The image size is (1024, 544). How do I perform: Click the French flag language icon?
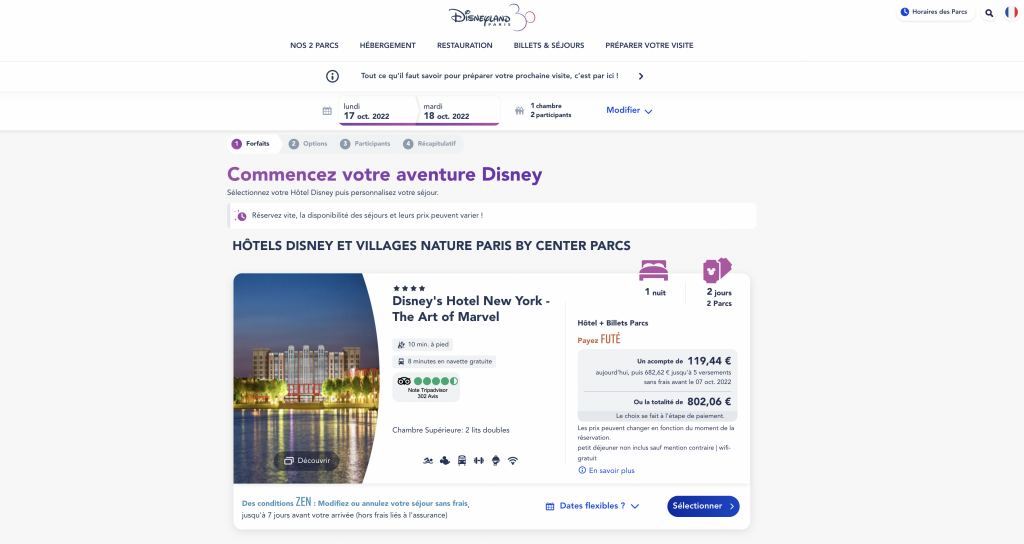tap(1011, 12)
